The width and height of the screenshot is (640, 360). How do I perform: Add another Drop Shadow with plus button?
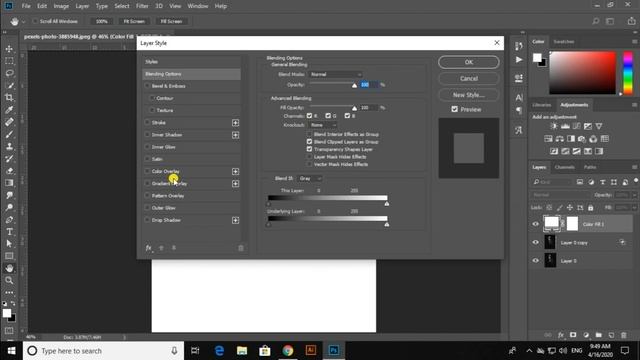point(236,220)
